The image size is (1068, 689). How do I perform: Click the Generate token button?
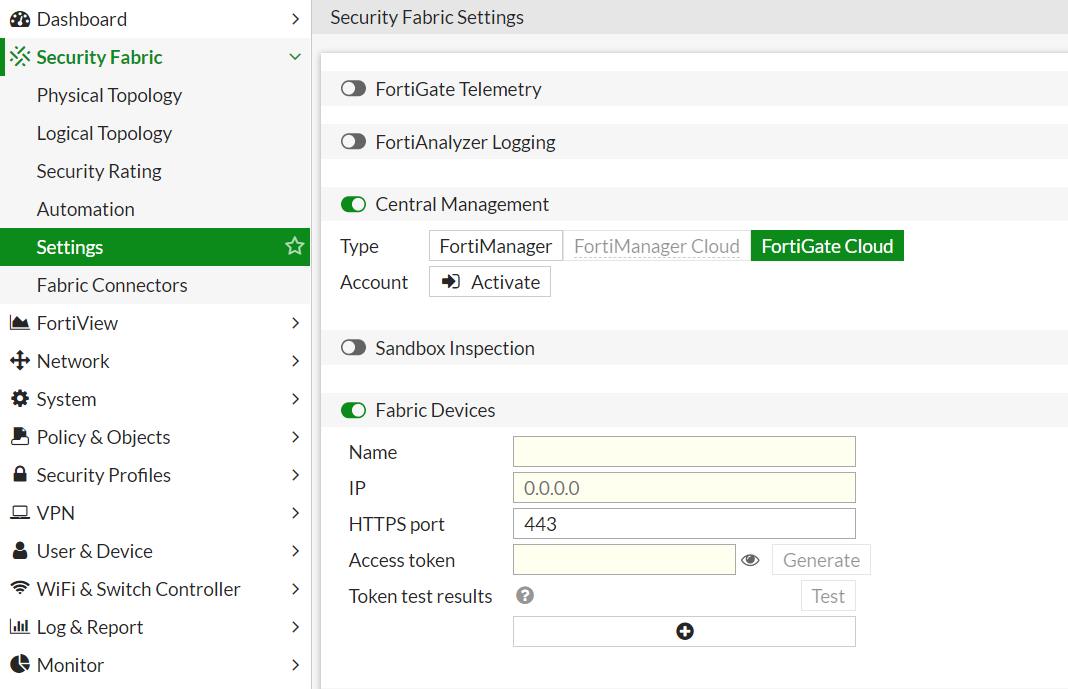click(x=821, y=560)
